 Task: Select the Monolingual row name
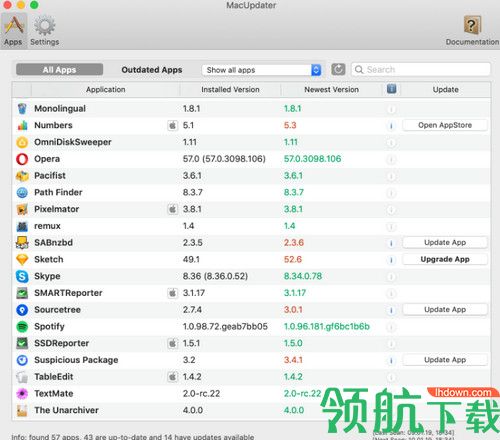click(60, 109)
